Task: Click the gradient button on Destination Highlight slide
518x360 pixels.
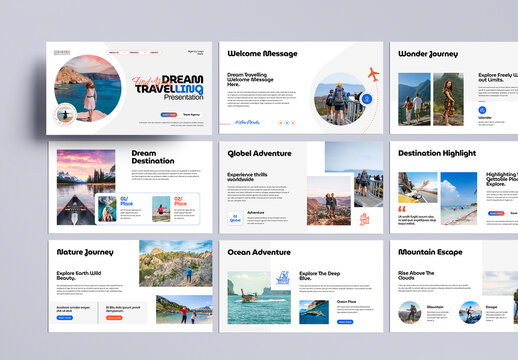Action: (x=496, y=213)
